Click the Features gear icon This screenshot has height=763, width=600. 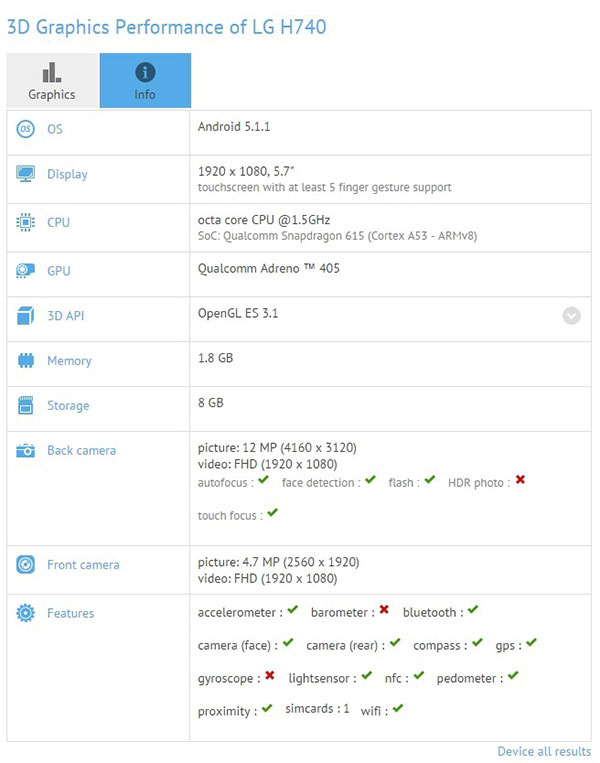[x=25, y=613]
